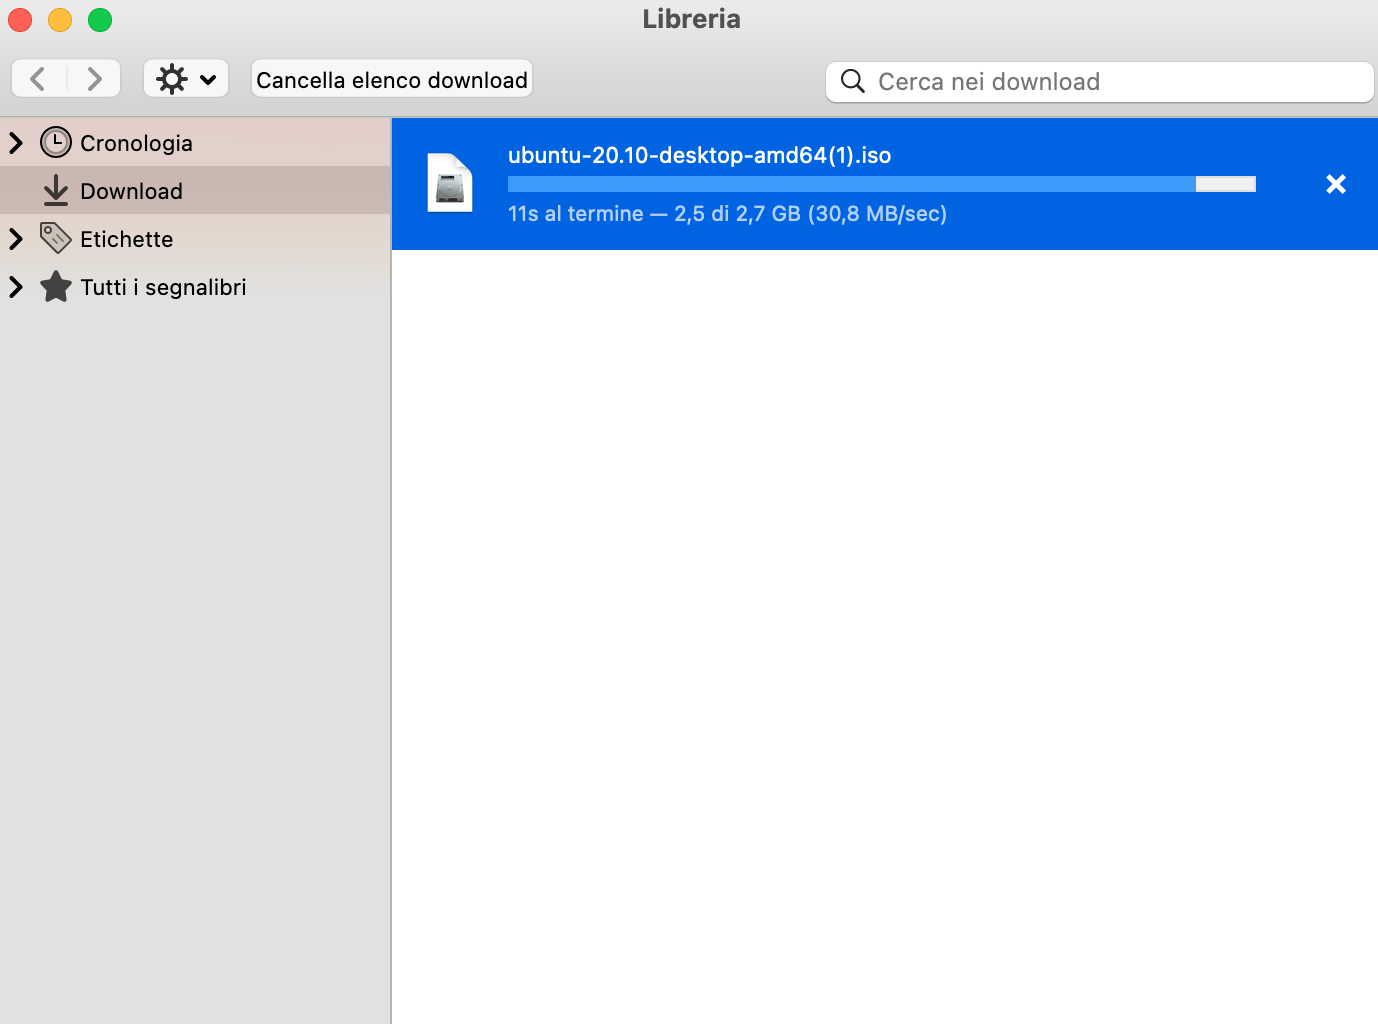Select Tutti i segnalibri in sidebar
Viewport: 1378px width, 1024px height.
coord(195,287)
